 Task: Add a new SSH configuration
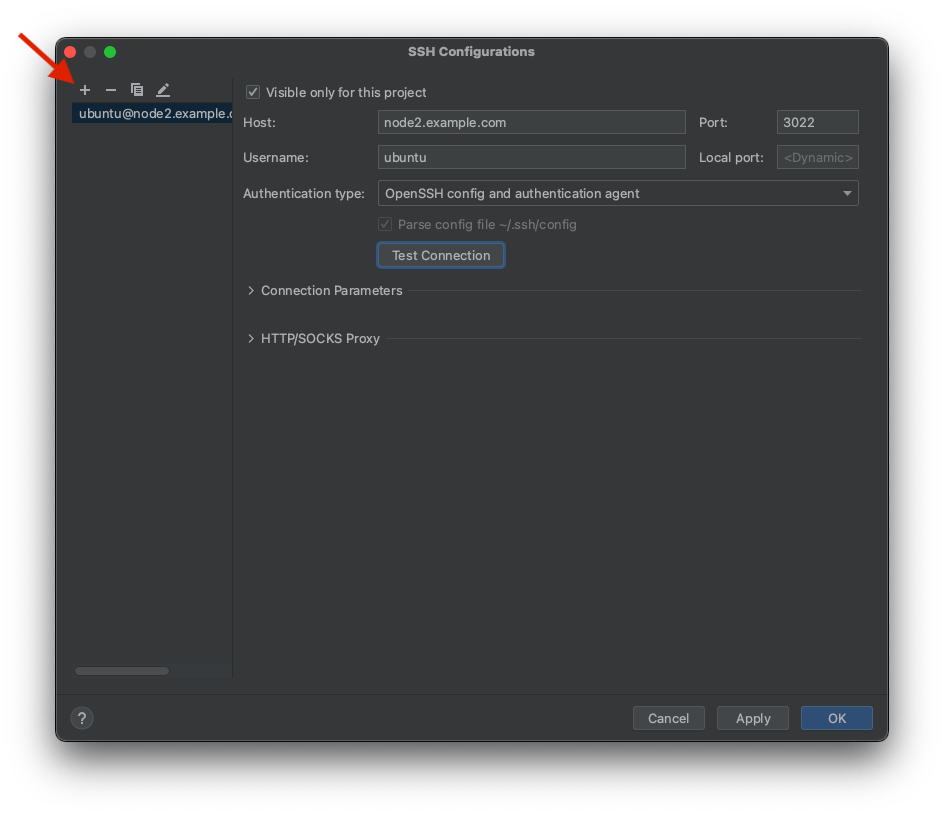point(85,89)
